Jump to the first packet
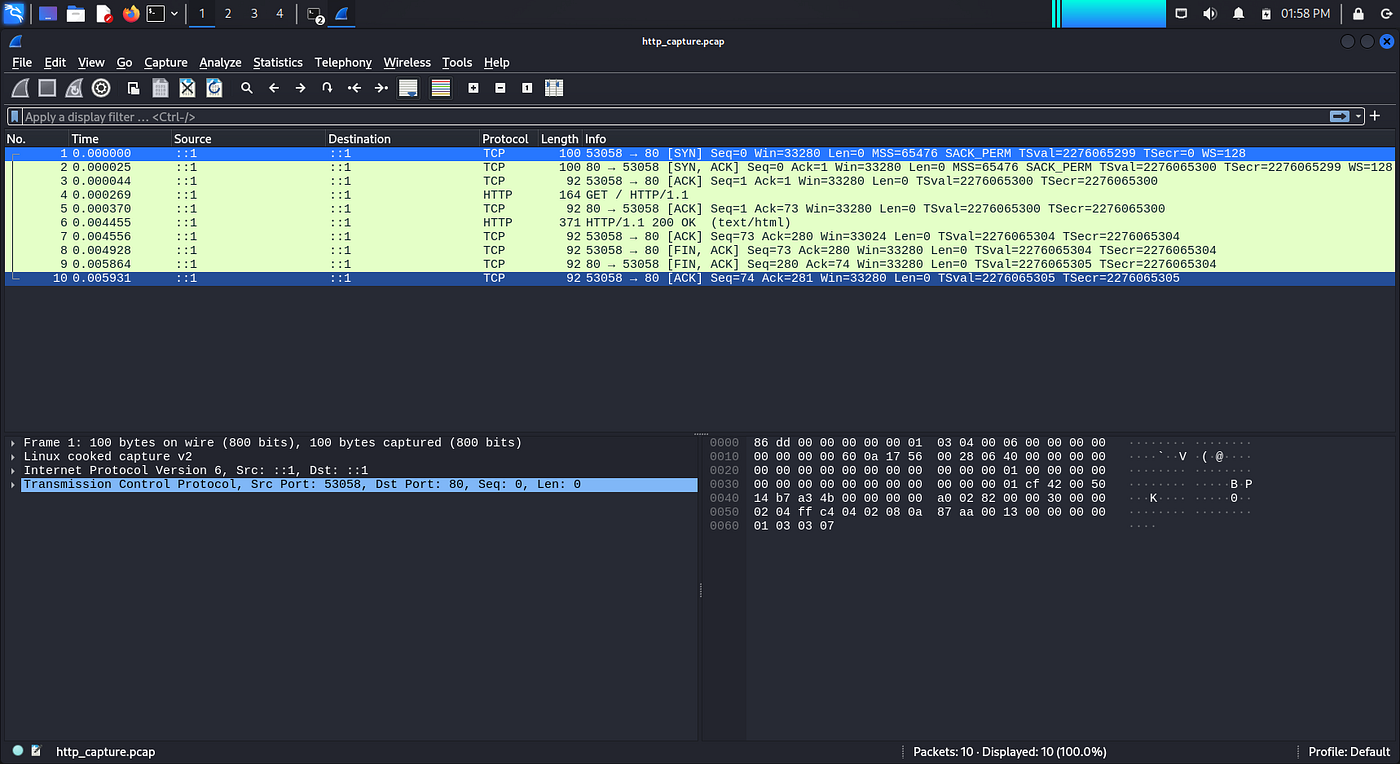1400x764 pixels. click(x=354, y=88)
